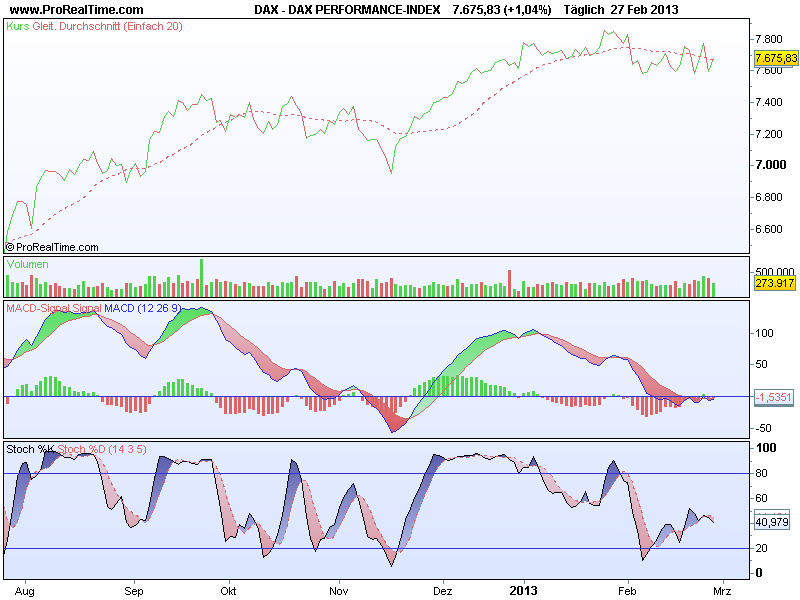Click the tallest green volume bar in September
The height and width of the screenshot is (600, 800).
click(202, 278)
